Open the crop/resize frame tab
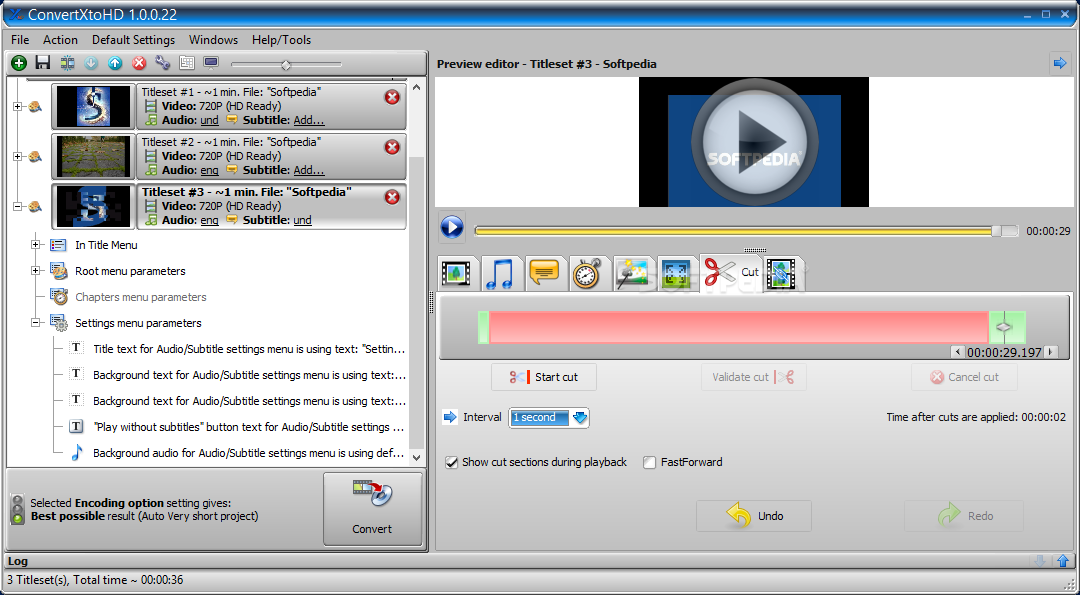 (676, 273)
